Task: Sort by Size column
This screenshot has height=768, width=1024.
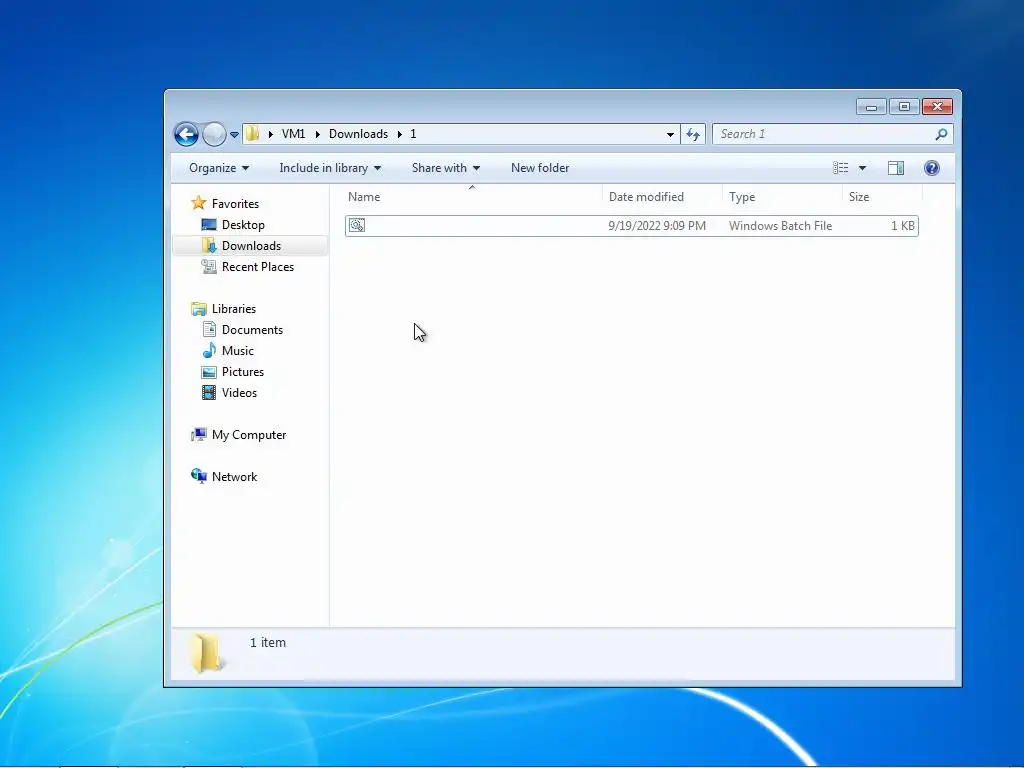Action: (882, 197)
